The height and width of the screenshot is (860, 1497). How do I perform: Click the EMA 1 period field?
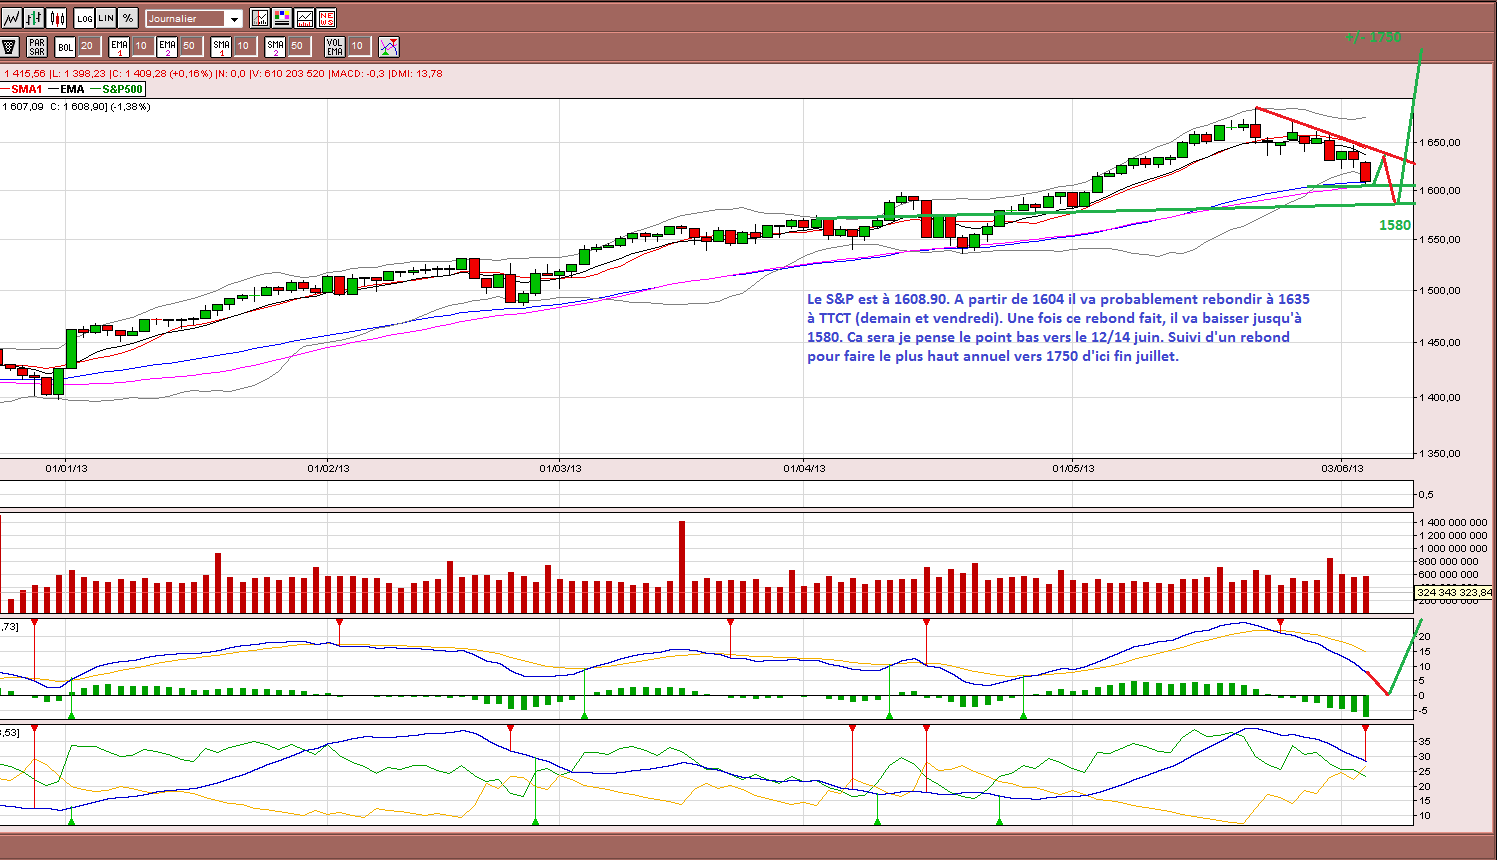click(142, 46)
